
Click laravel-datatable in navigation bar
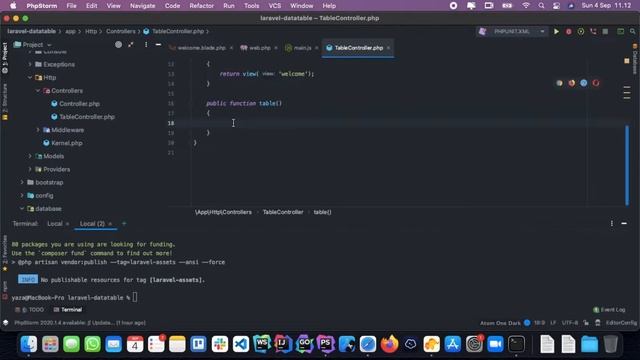[x=31, y=31]
